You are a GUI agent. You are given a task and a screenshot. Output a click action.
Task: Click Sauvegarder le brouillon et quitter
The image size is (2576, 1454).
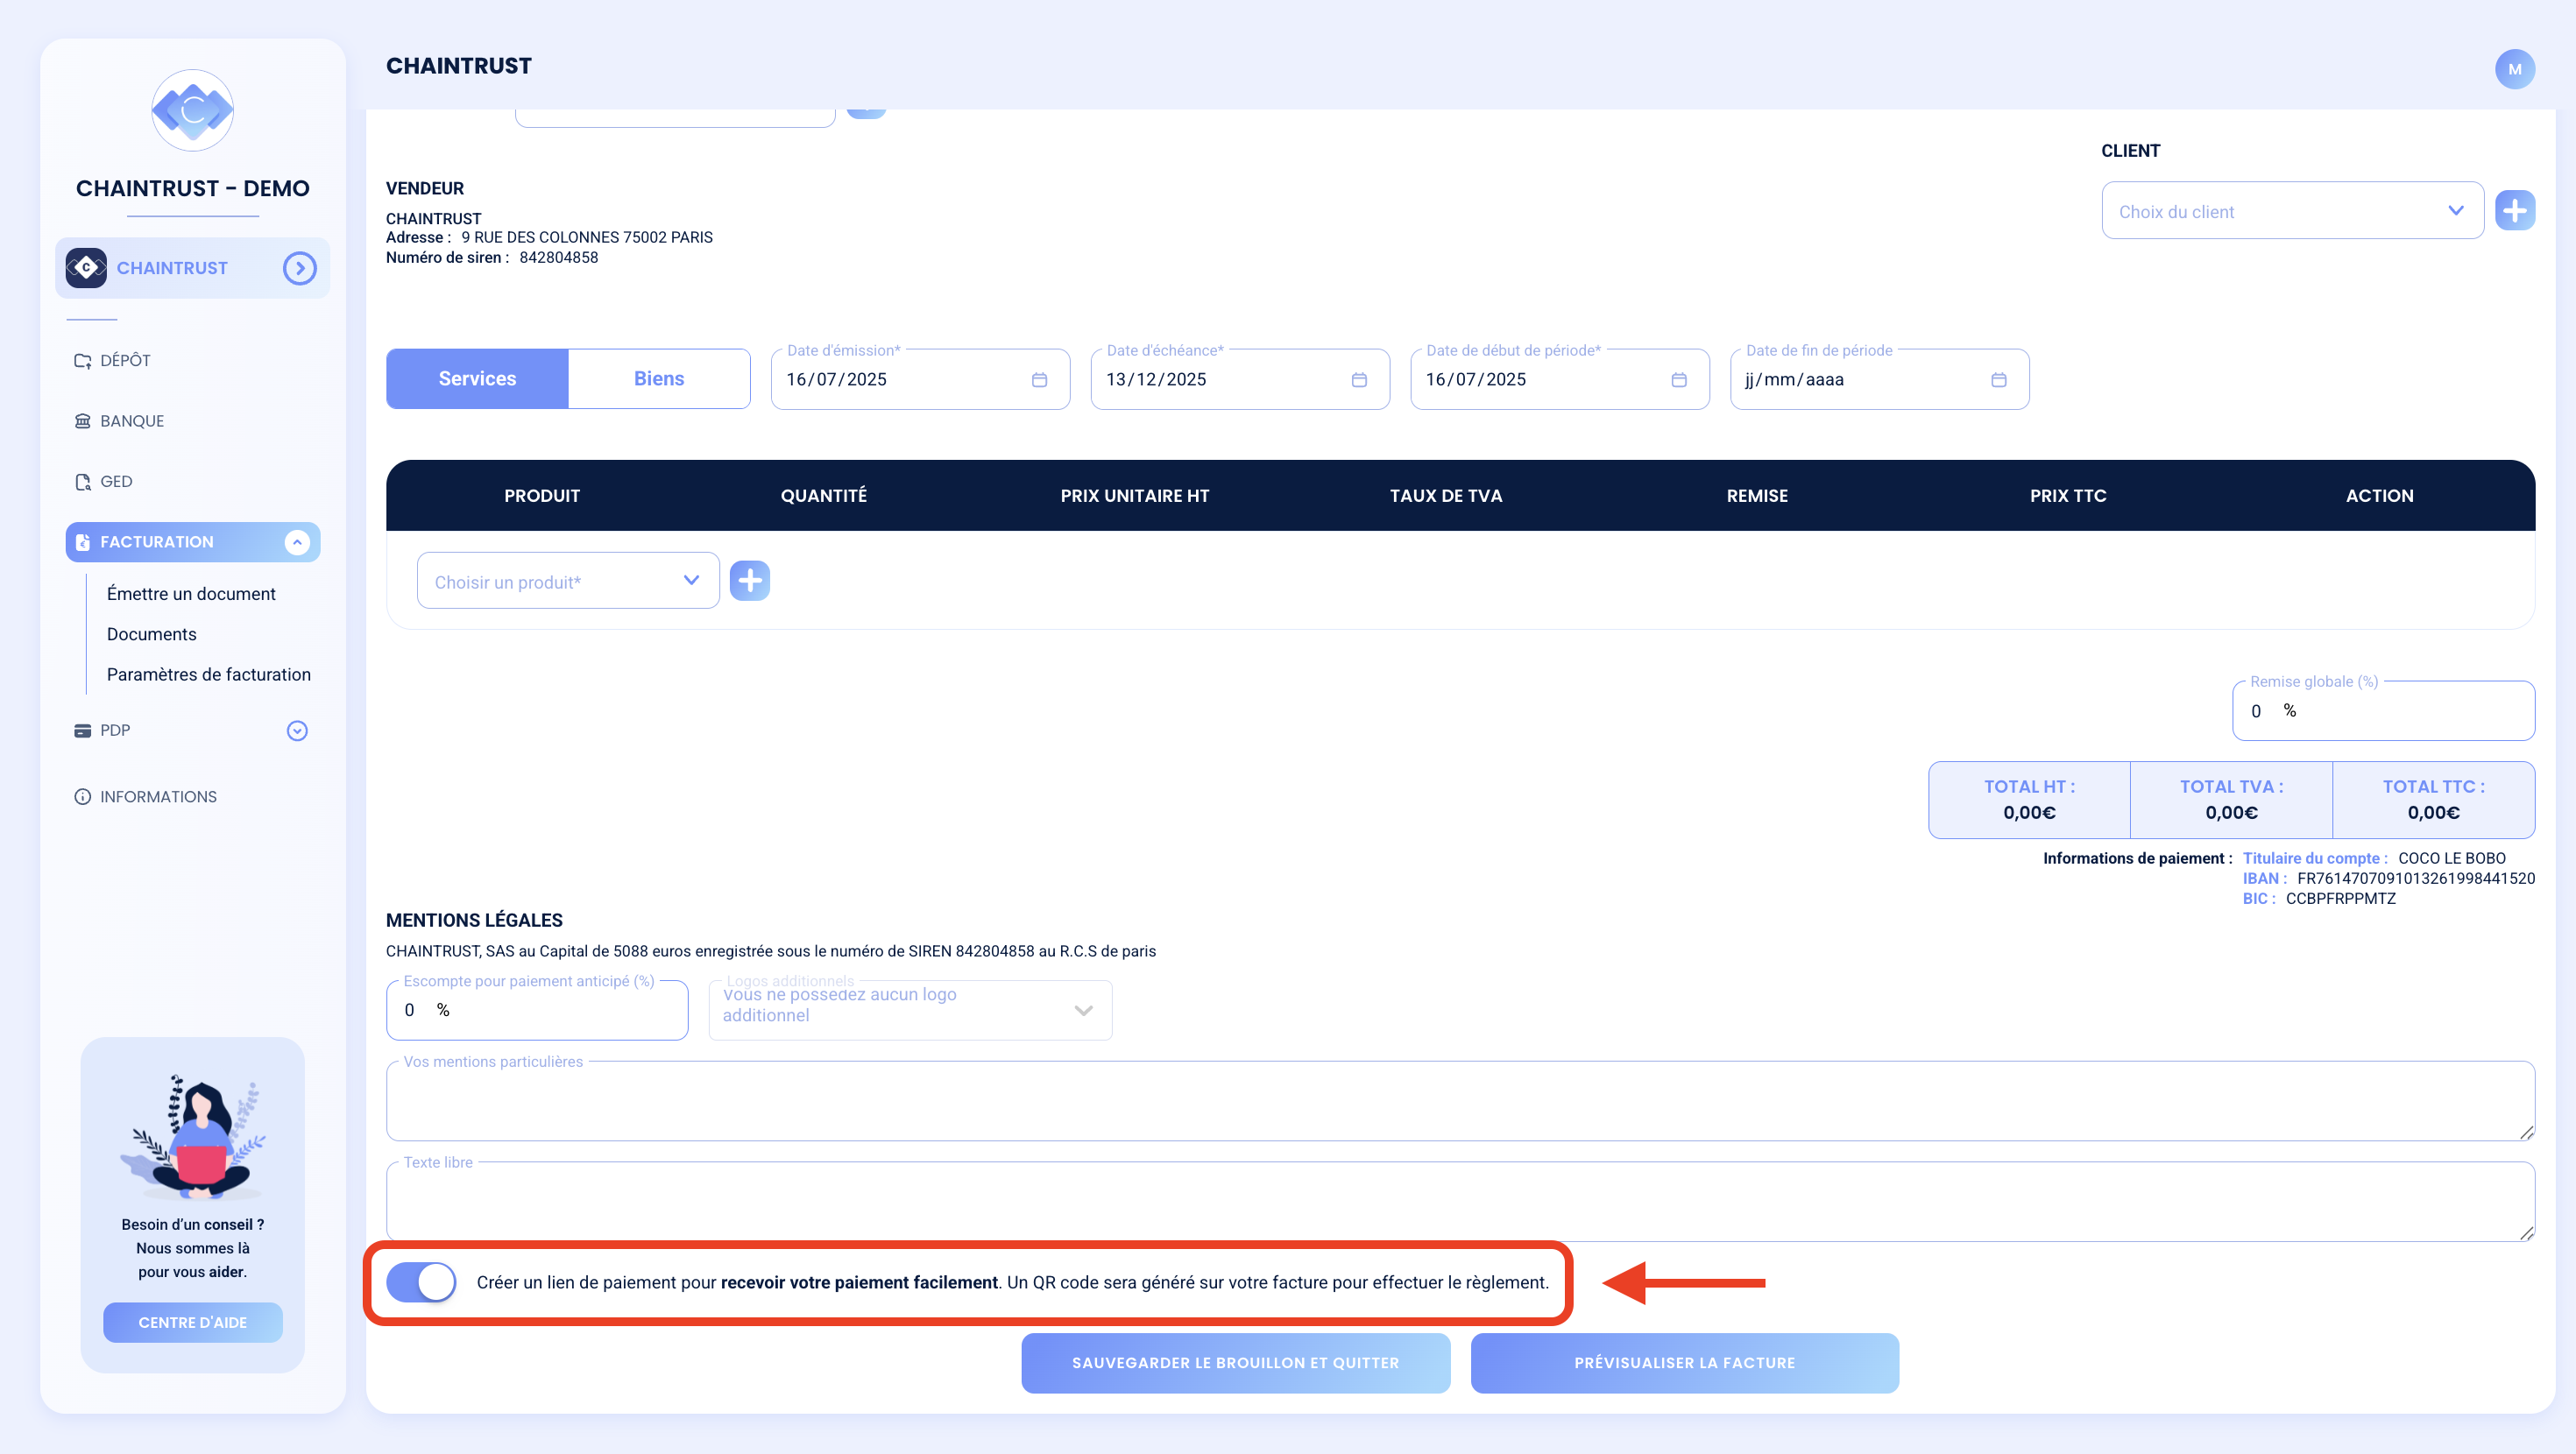coord(1235,1363)
